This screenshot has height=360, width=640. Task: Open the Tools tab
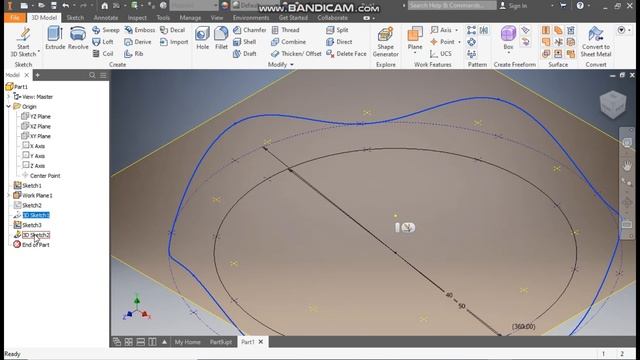[x=163, y=18]
